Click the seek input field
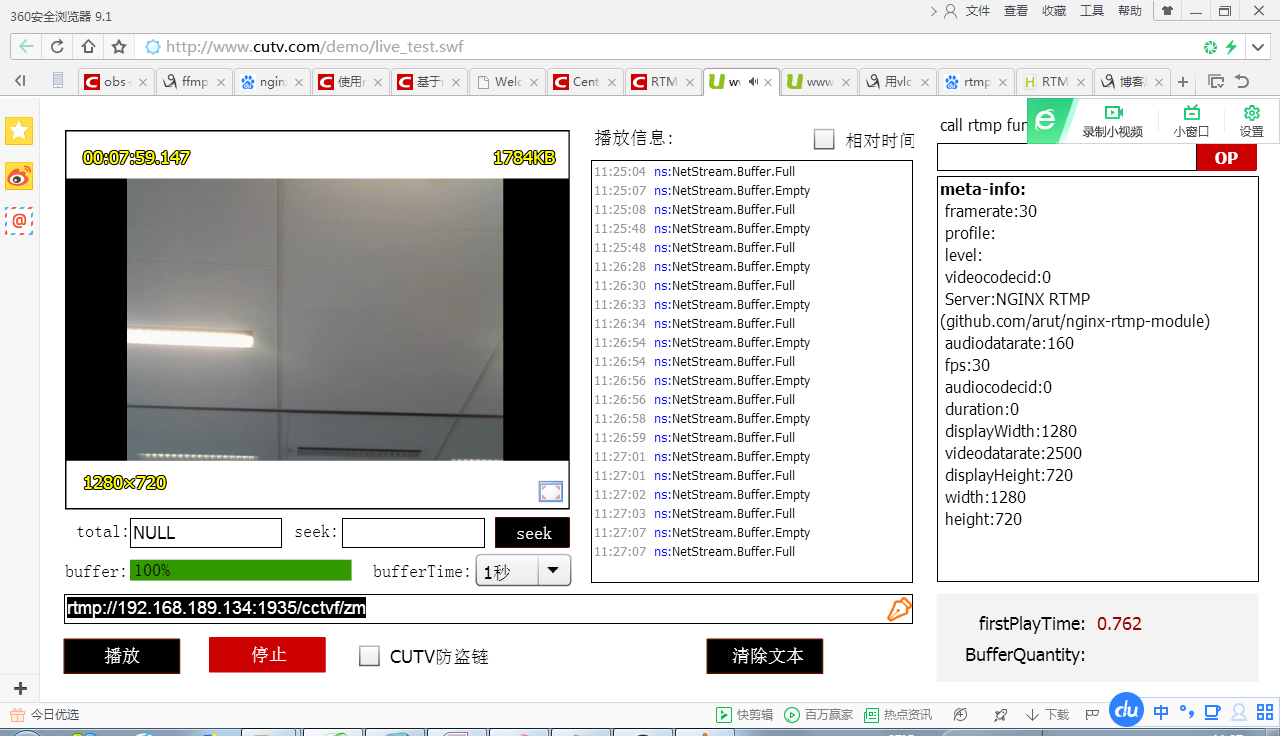 pyautogui.click(x=413, y=533)
